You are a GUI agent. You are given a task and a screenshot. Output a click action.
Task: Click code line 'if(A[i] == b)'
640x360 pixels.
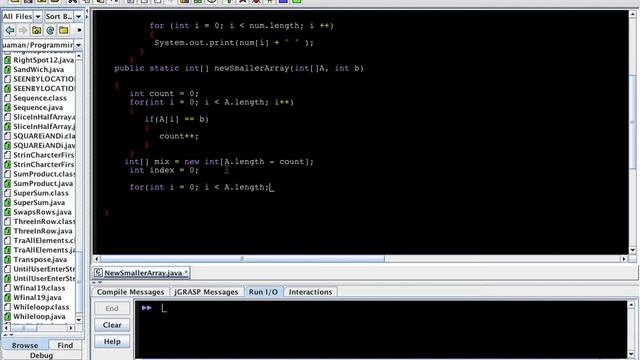(x=176, y=119)
